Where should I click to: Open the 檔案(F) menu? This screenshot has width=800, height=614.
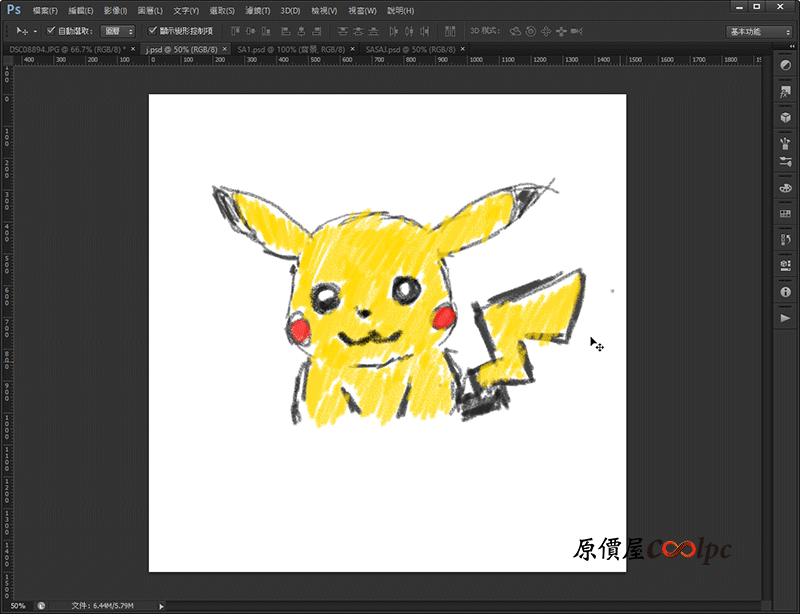coord(45,10)
